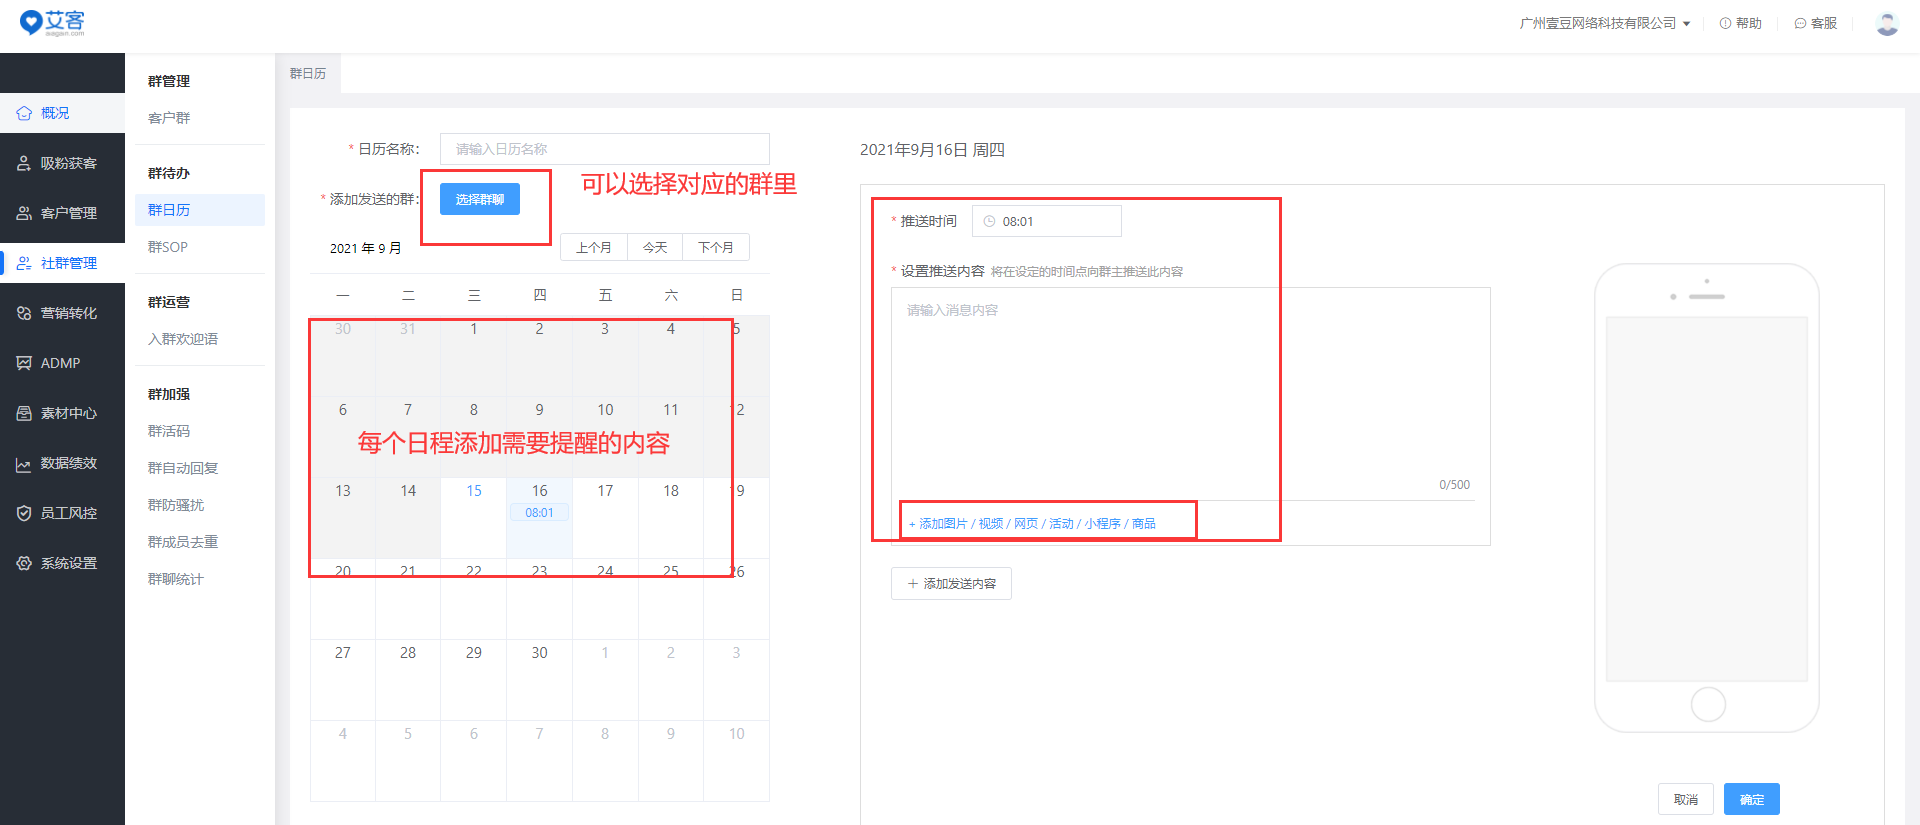Click the user avatar at top right
This screenshot has width=1920, height=825.
point(1887,23)
